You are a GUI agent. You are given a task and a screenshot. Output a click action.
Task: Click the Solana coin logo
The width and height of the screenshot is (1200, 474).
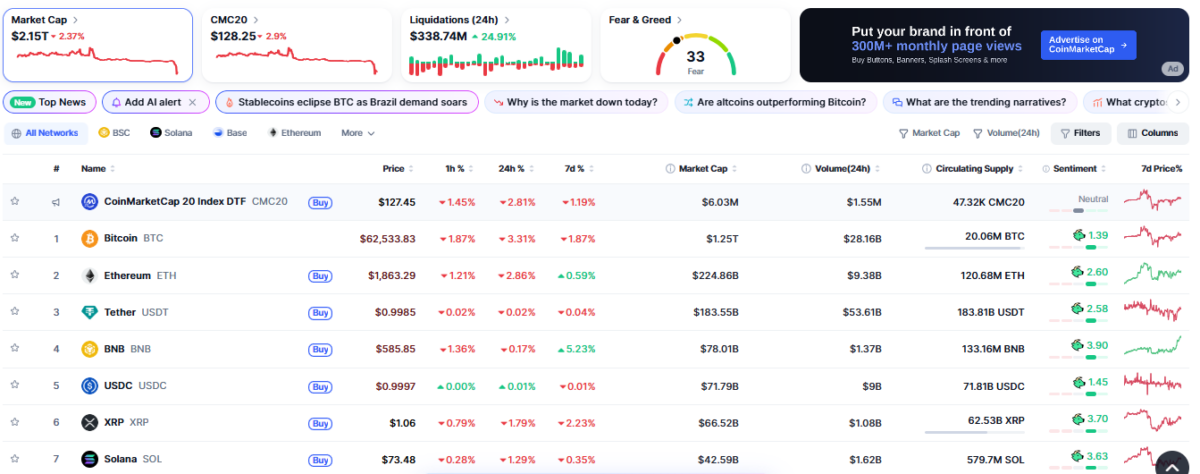[x=89, y=459]
